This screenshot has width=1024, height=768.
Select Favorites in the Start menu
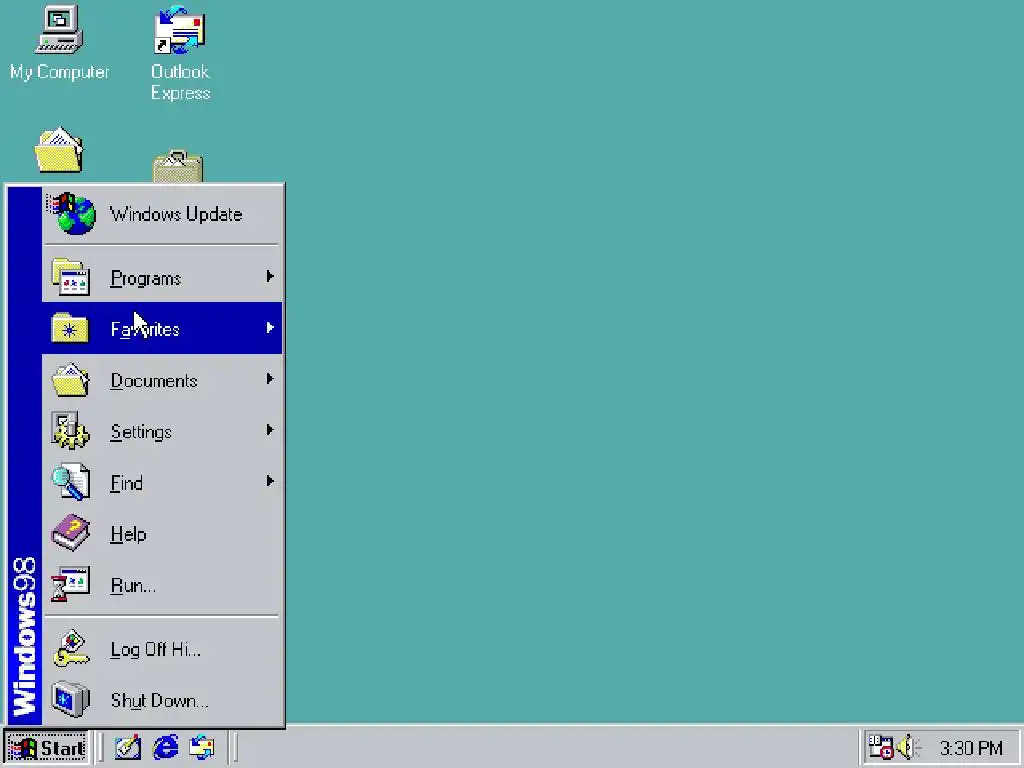point(162,328)
